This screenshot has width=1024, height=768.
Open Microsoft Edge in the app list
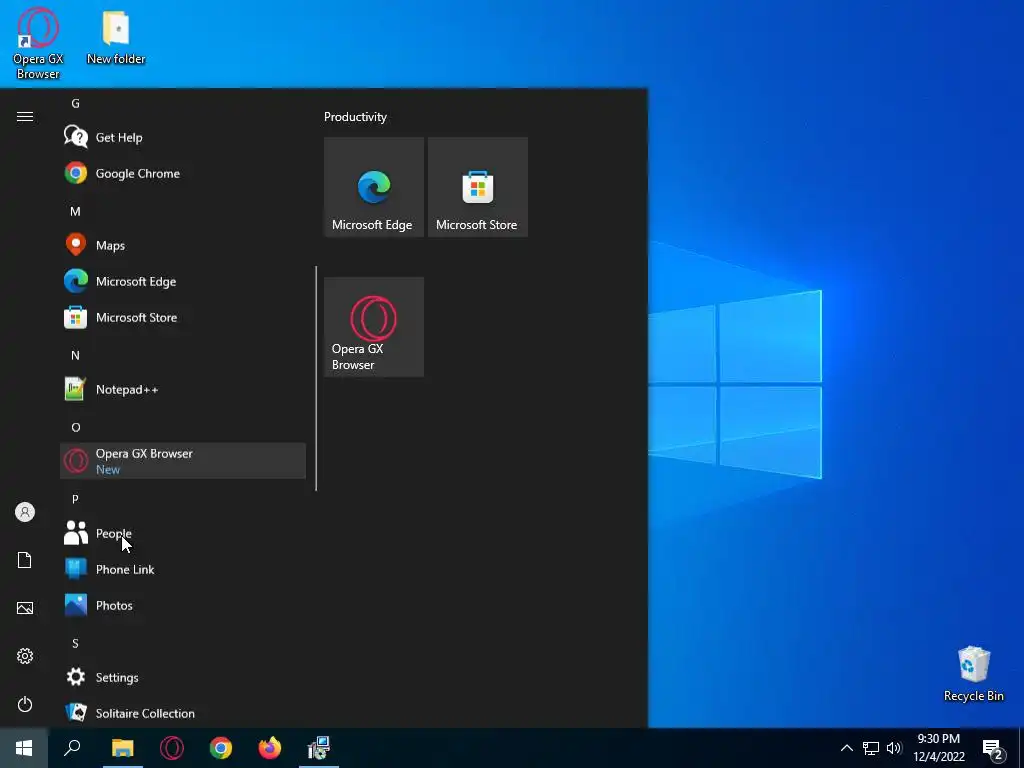tap(183, 281)
